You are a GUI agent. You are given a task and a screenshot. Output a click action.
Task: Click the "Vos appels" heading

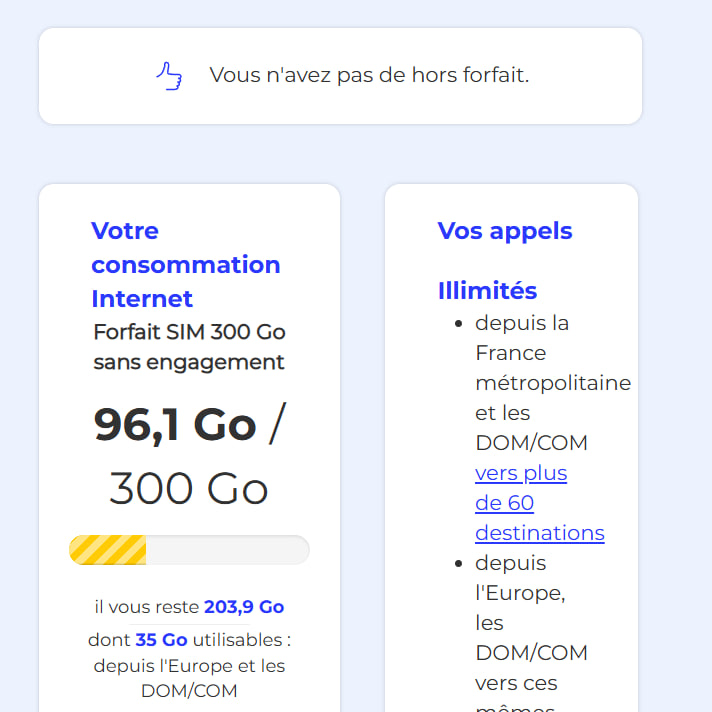(504, 231)
